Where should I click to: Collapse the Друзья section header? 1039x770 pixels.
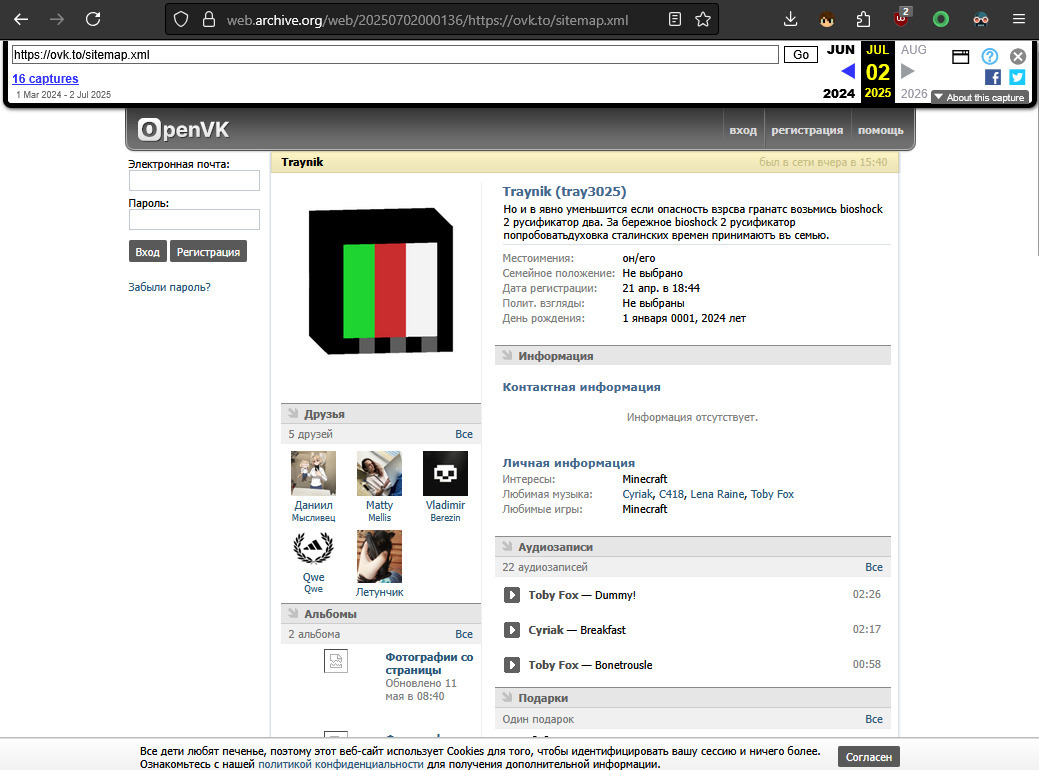[x=381, y=414]
